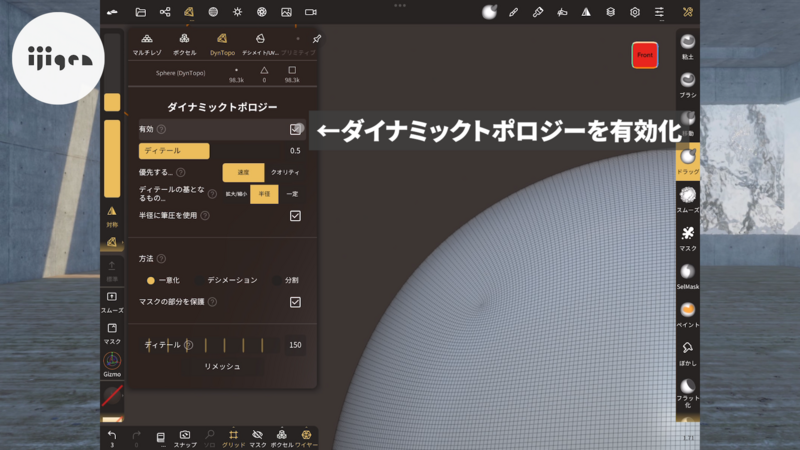Set detail basis to 一定

[292, 194]
